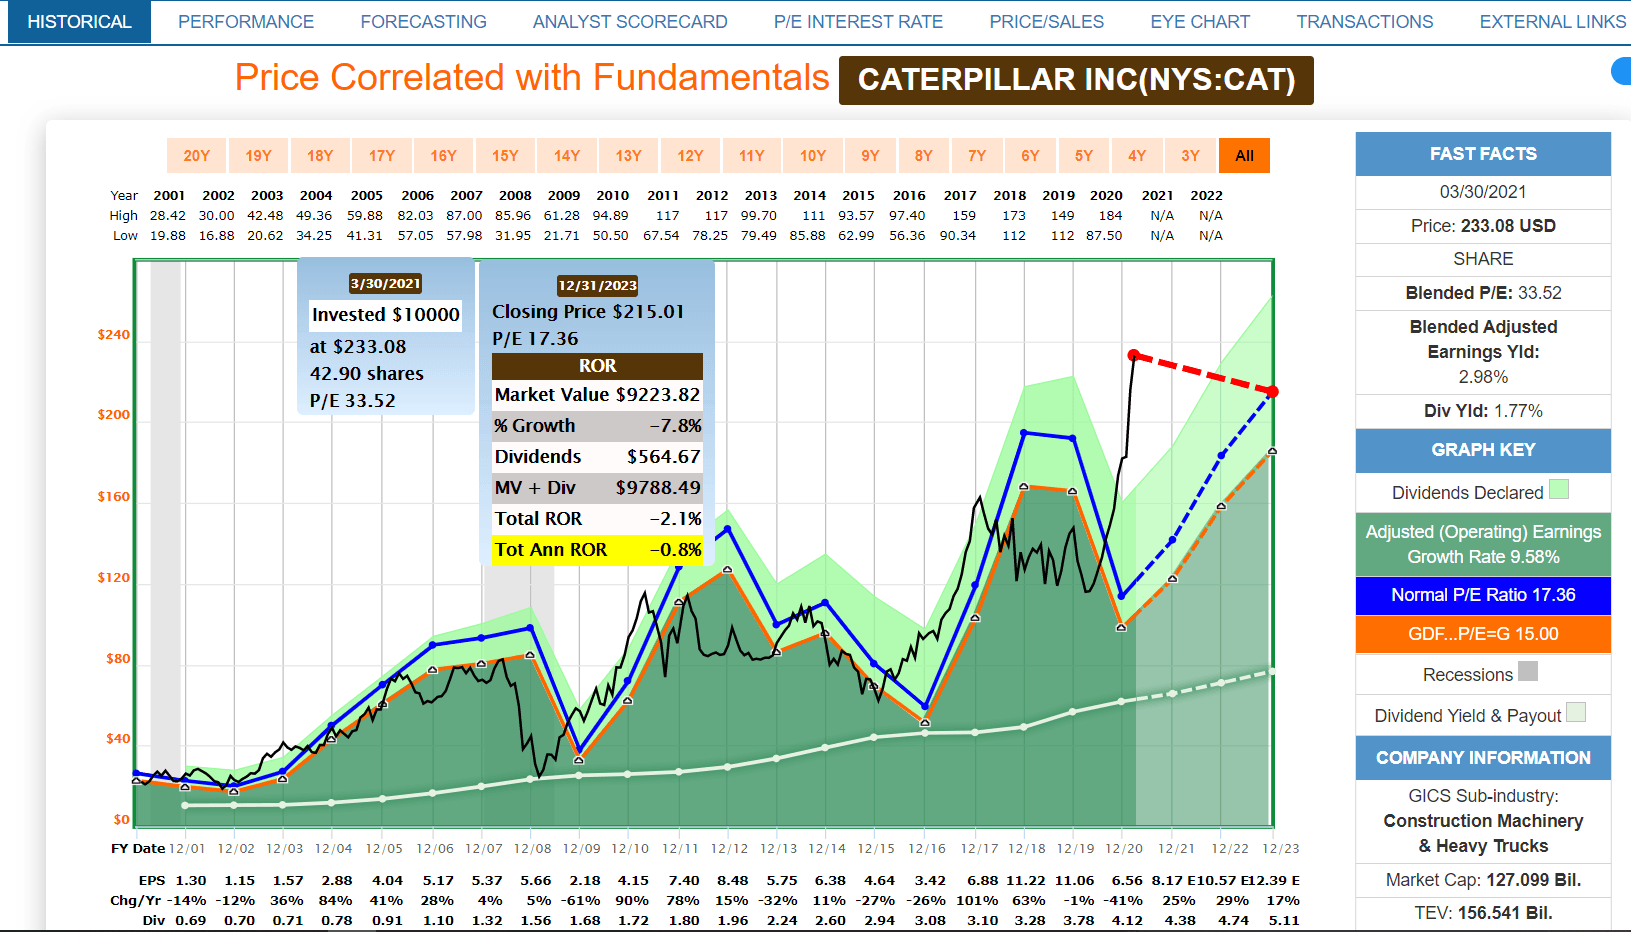Click the 2009 year column header
The width and height of the screenshot is (1631, 932).
click(564, 195)
